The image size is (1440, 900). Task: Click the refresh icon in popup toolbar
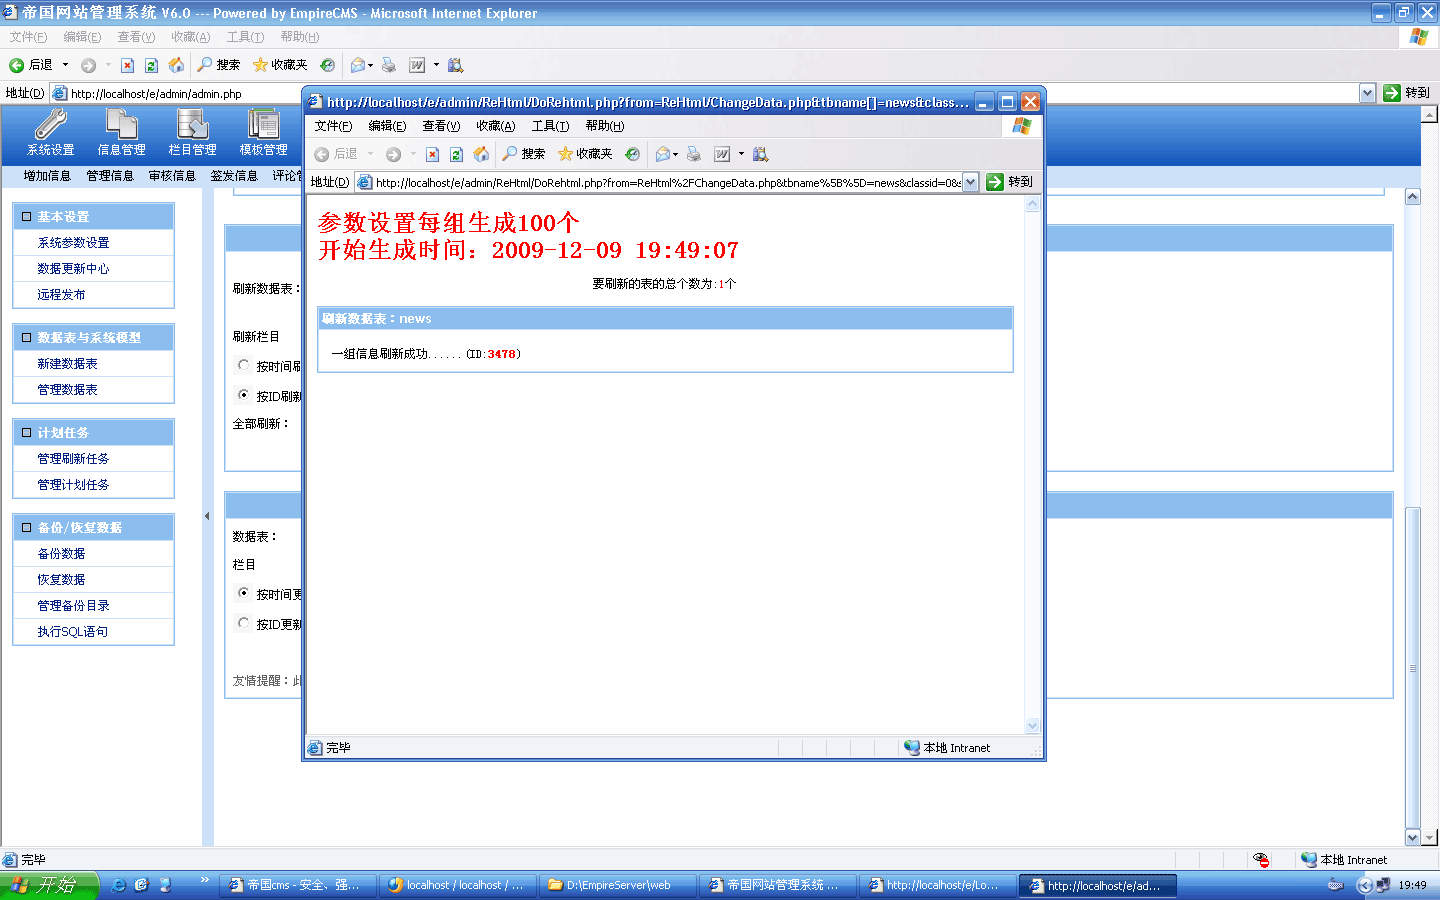(x=456, y=154)
